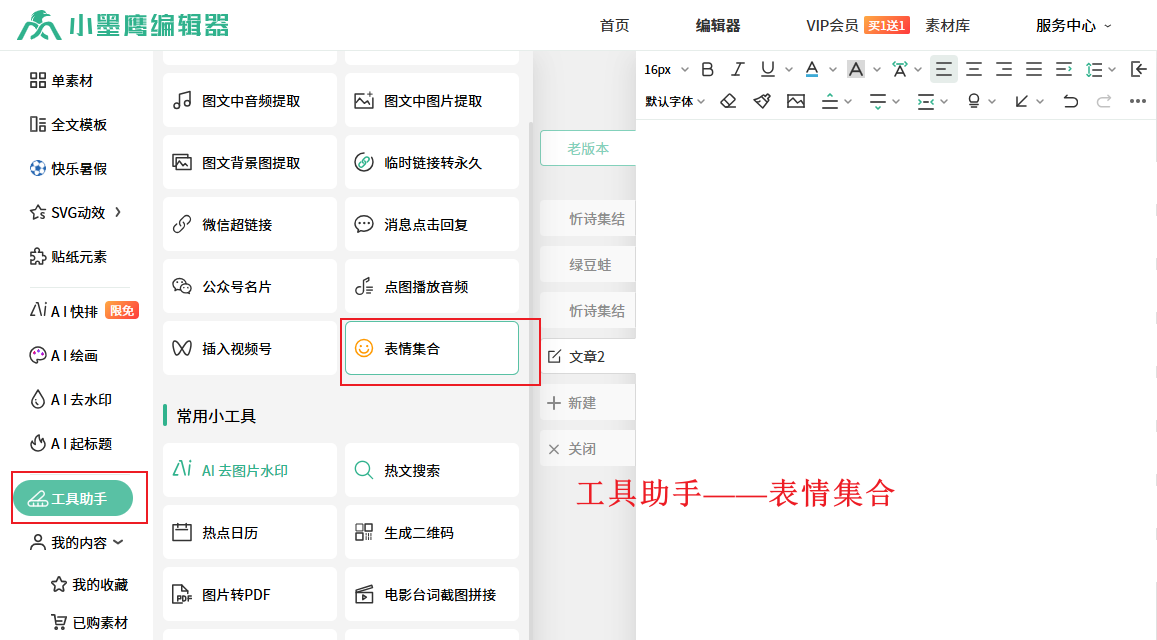Image resolution: width=1157 pixels, height=640 pixels.
Task: Toggle italic formatting
Action: (x=737, y=69)
